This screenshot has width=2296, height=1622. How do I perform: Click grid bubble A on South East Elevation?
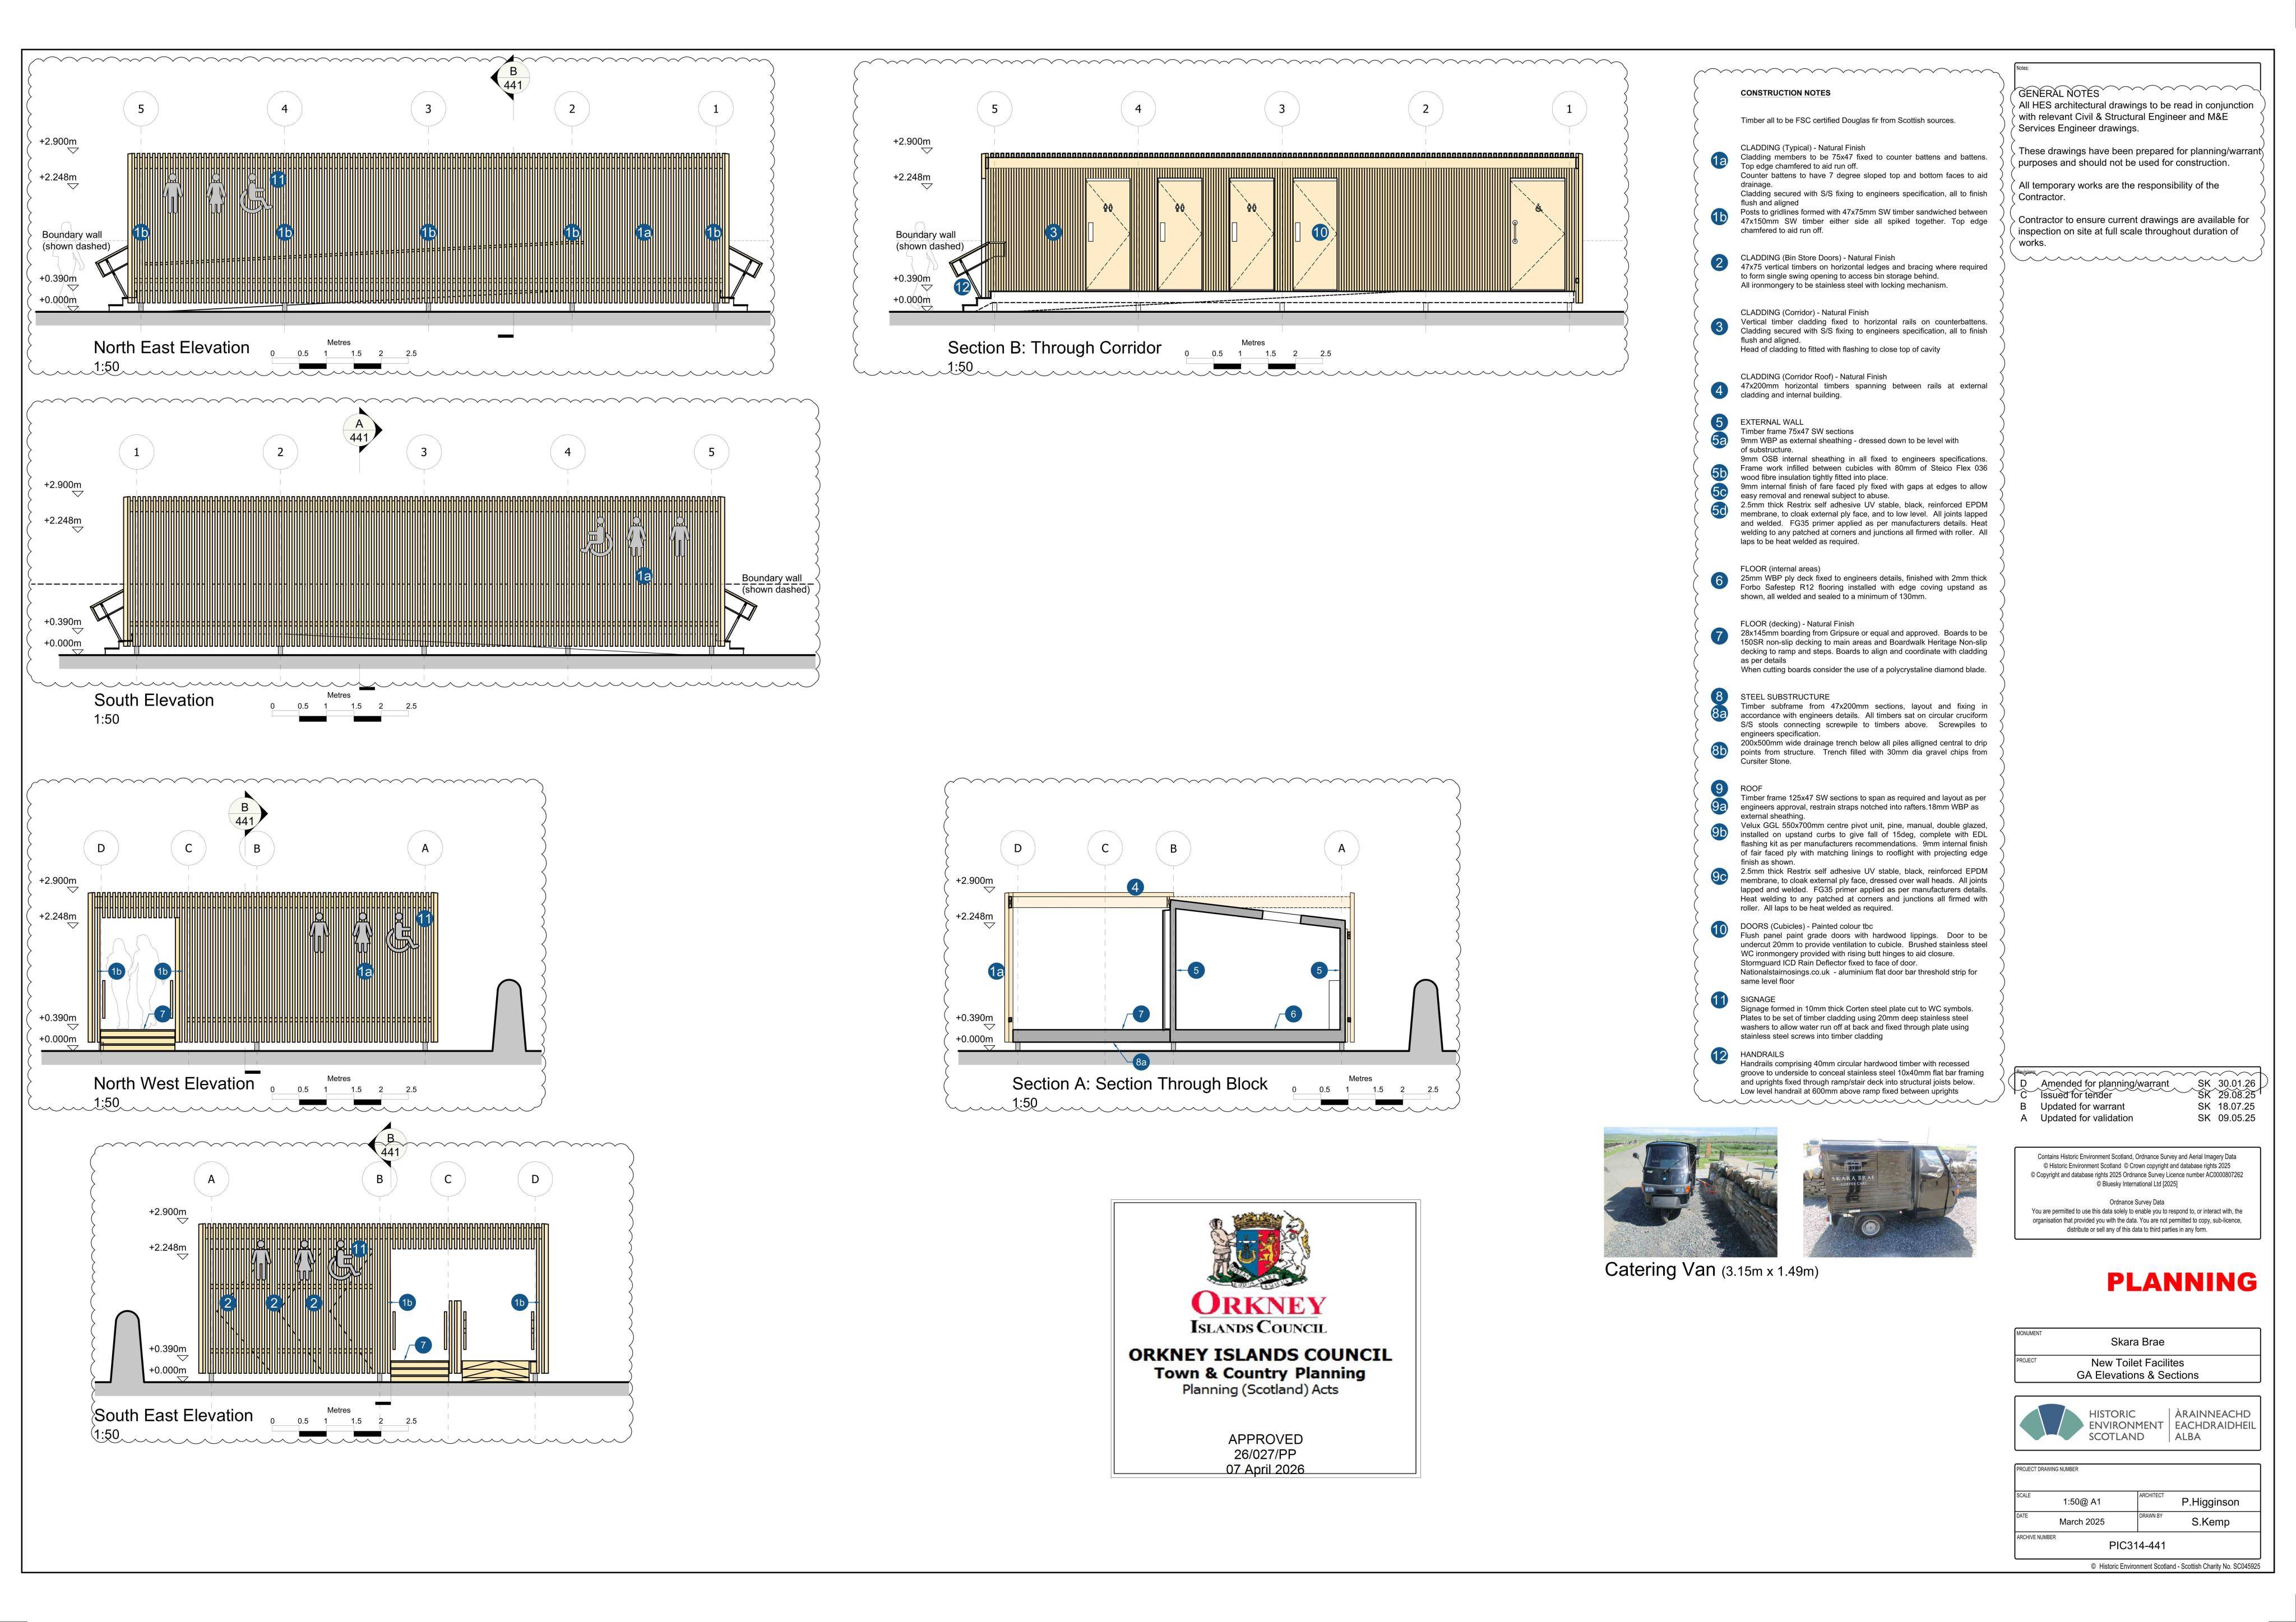211,1179
